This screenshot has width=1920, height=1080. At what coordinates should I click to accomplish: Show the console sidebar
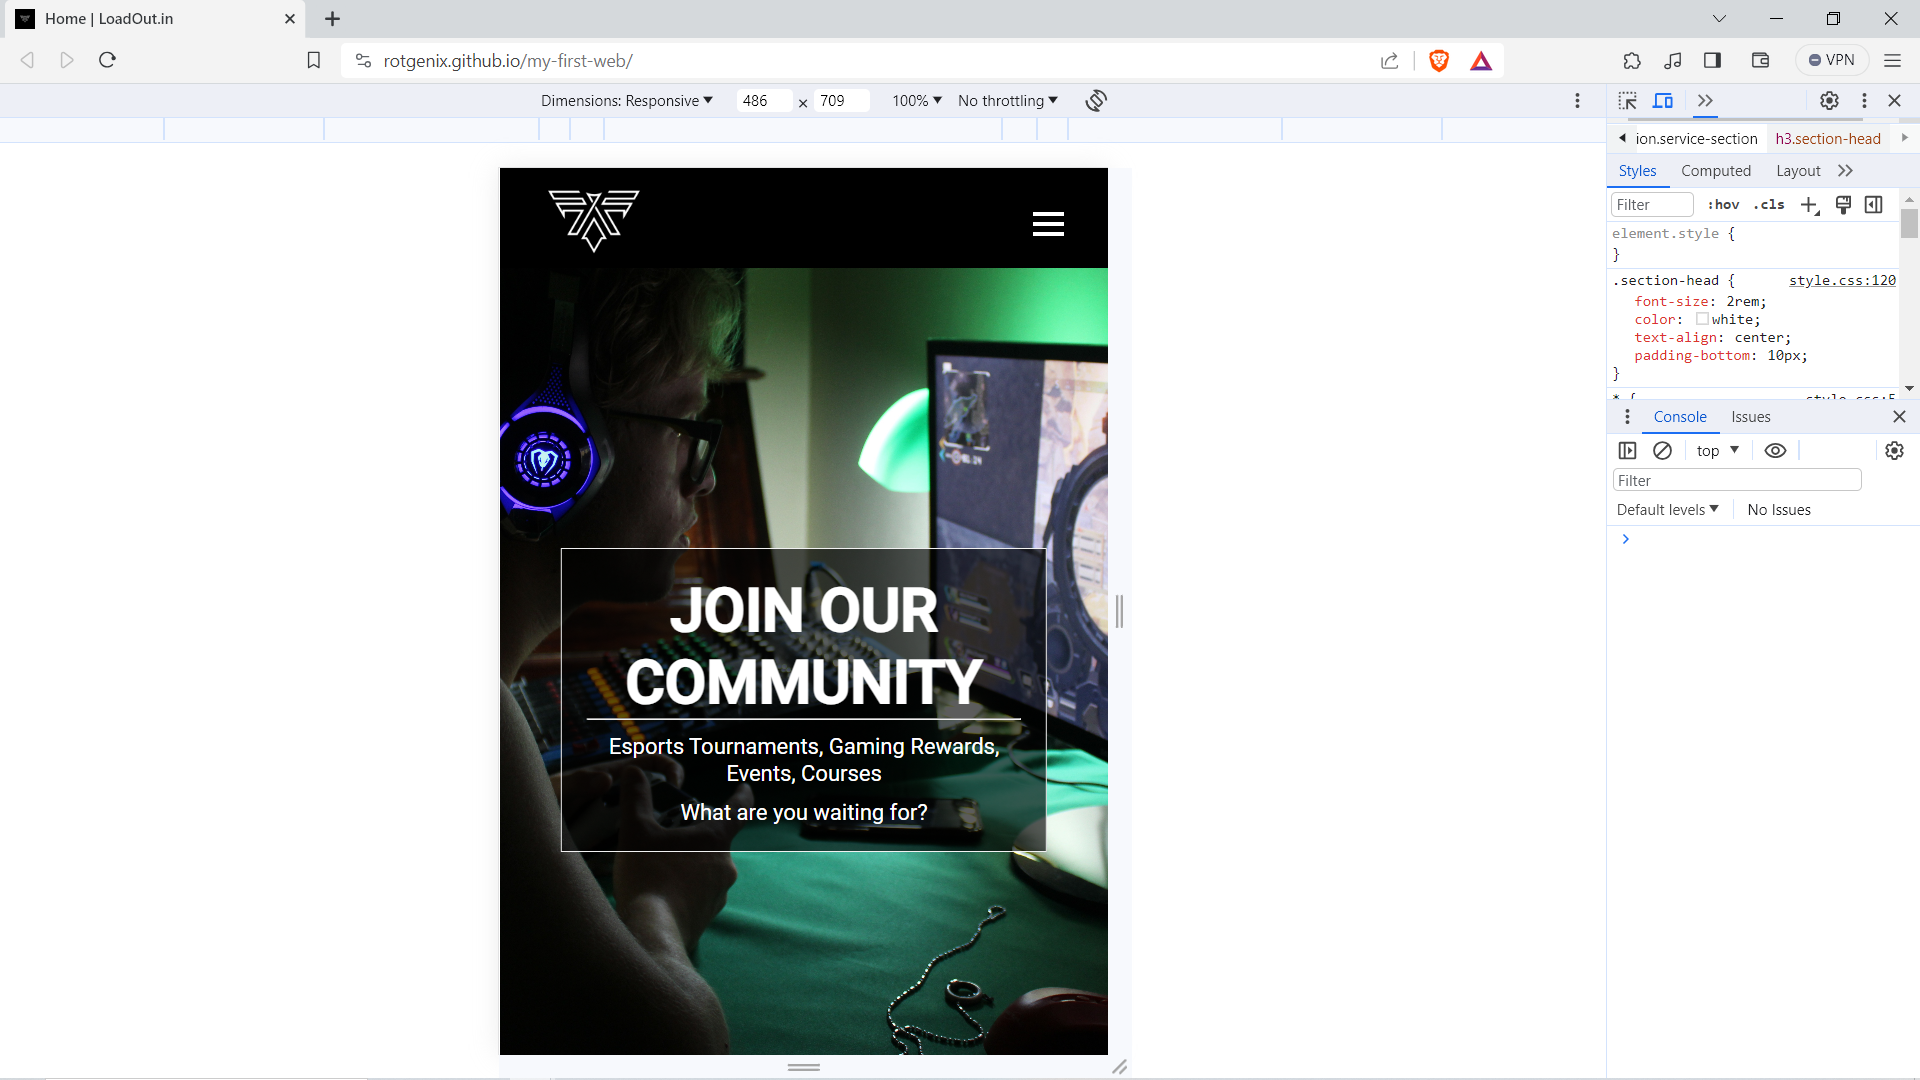pyautogui.click(x=1628, y=451)
